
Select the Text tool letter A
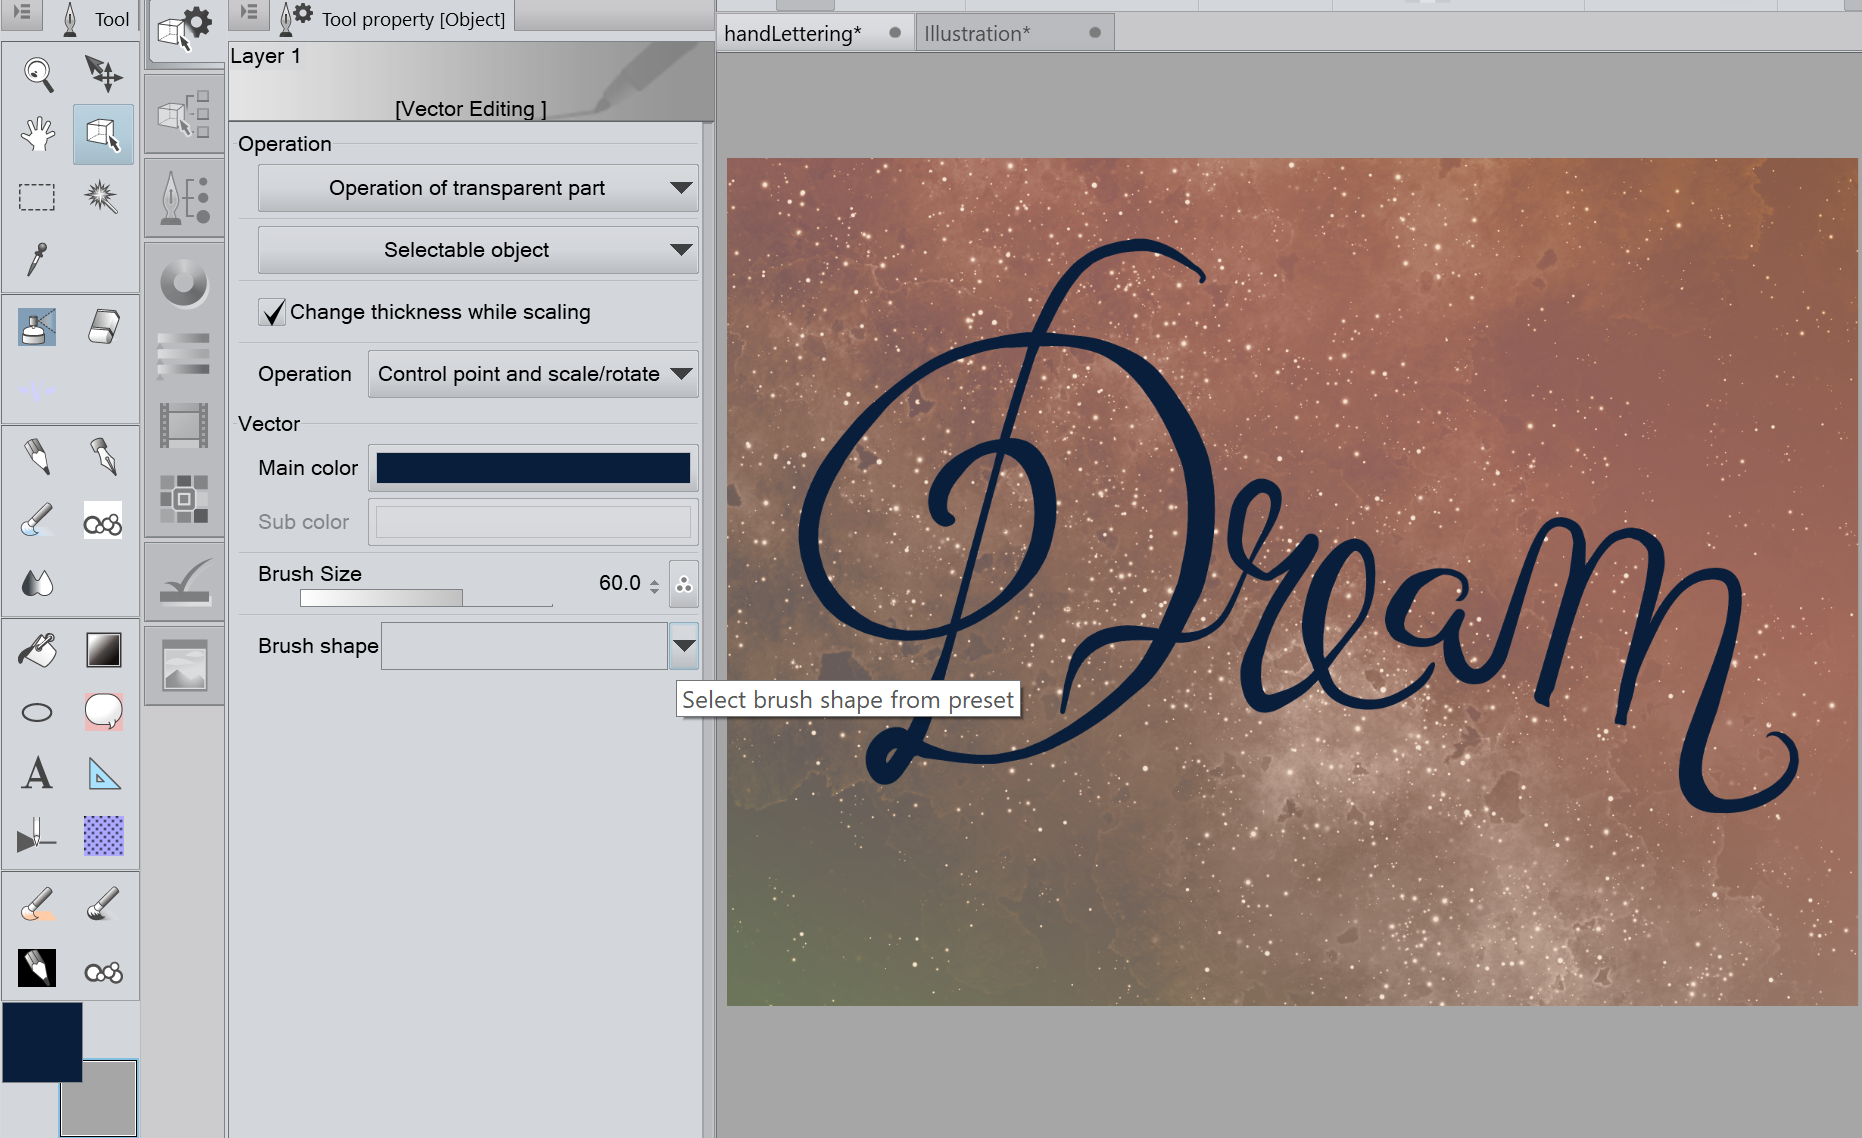click(37, 773)
